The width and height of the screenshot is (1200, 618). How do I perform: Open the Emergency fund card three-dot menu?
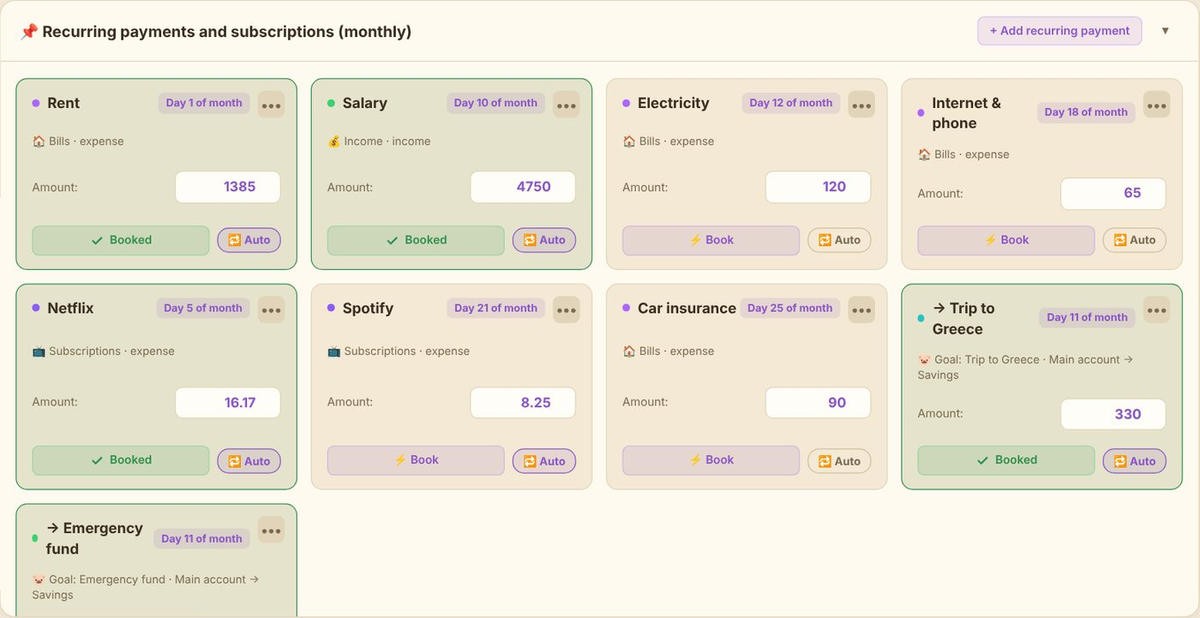(x=271, y=529)
